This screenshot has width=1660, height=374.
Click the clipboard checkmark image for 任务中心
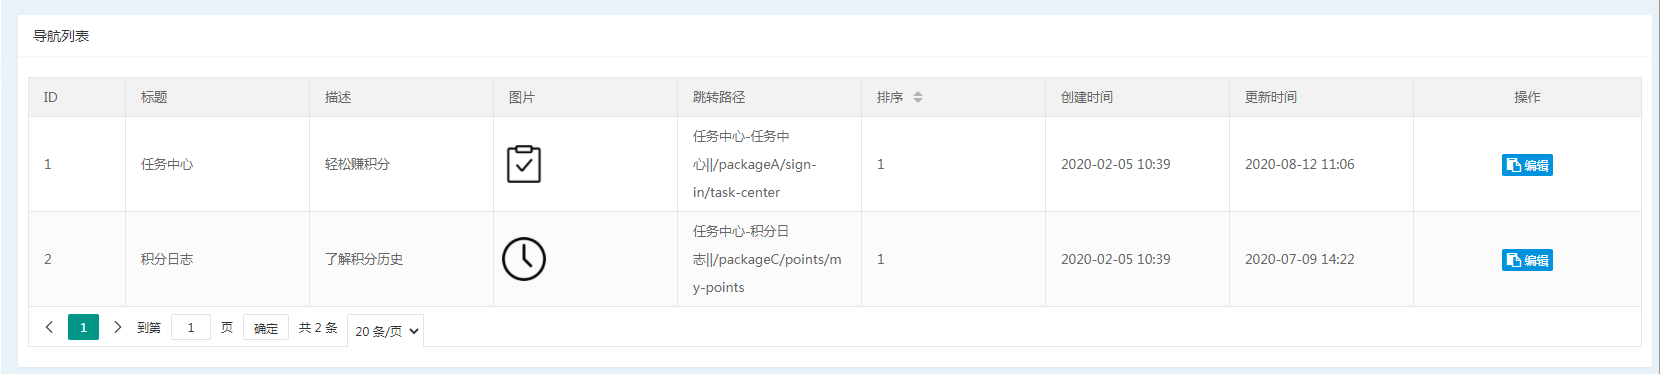524,164
